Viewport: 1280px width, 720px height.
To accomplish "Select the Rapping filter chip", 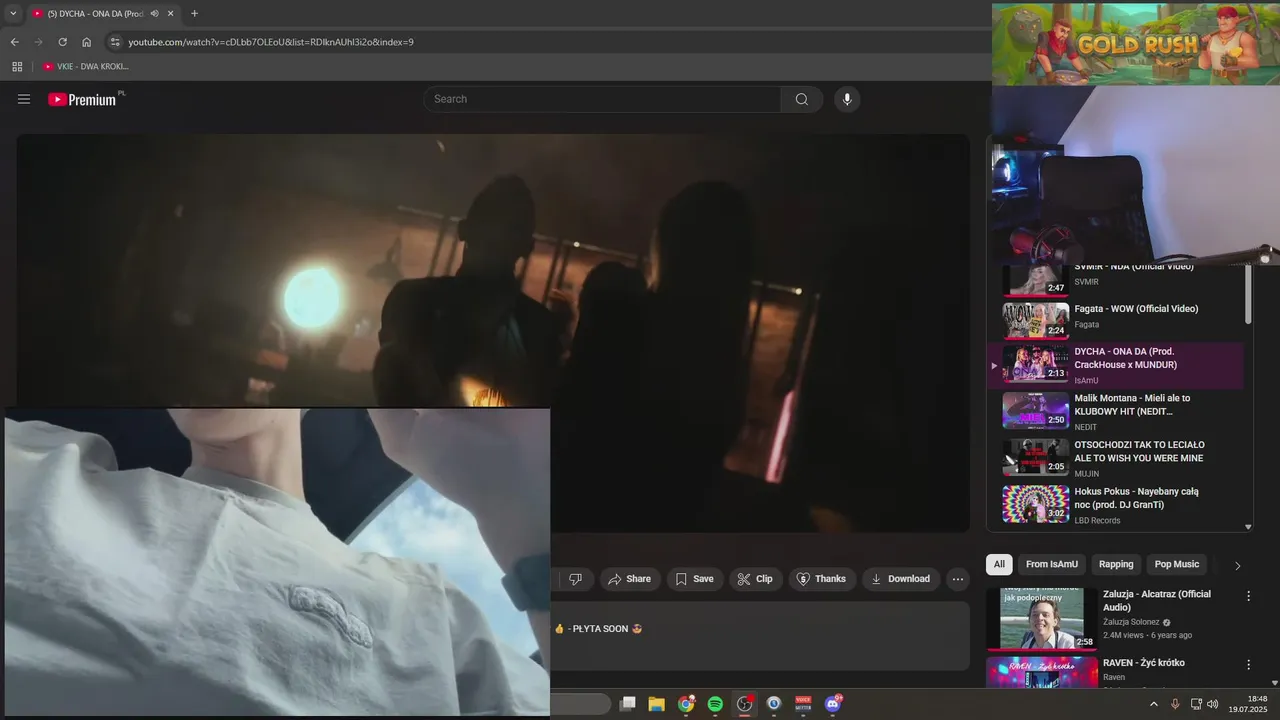I will pos(1116,564).
